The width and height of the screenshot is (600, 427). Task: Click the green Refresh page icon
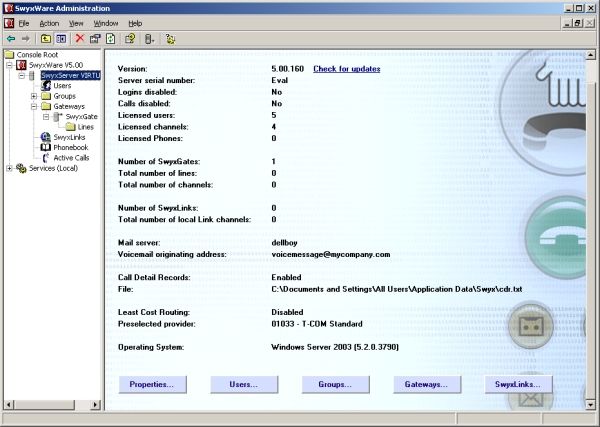(111, 39)
